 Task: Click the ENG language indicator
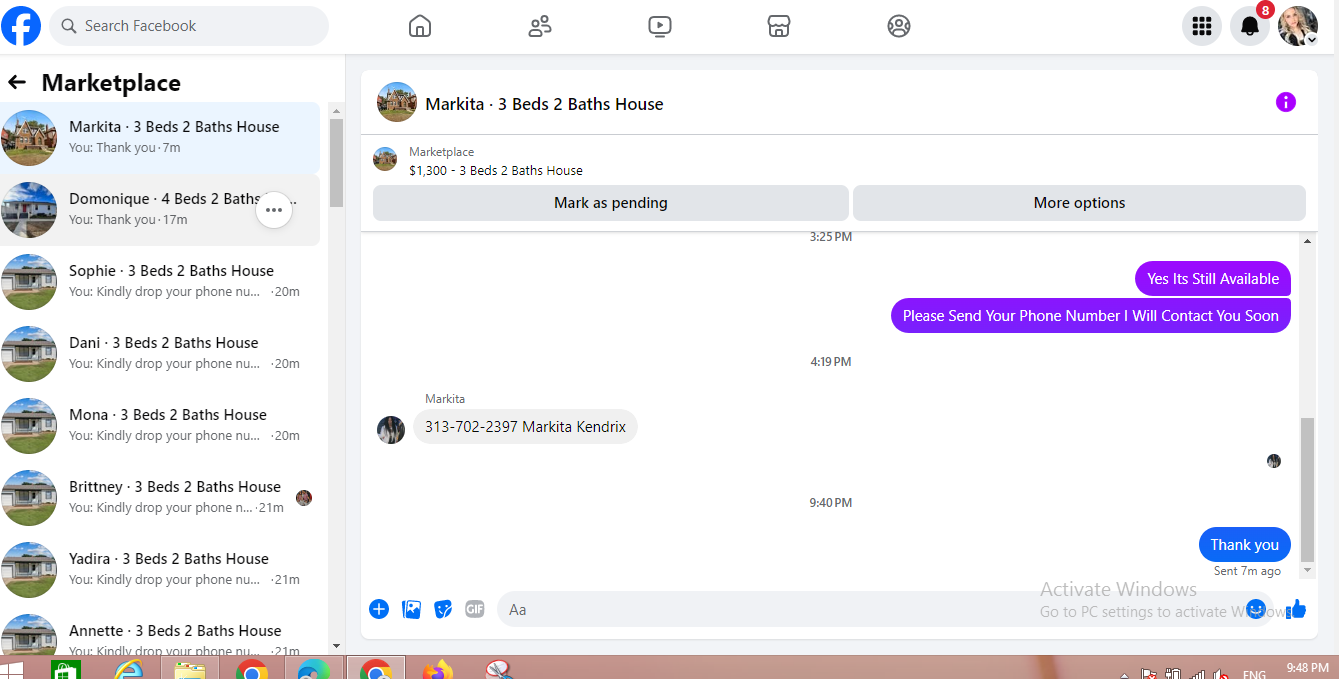1254,674
